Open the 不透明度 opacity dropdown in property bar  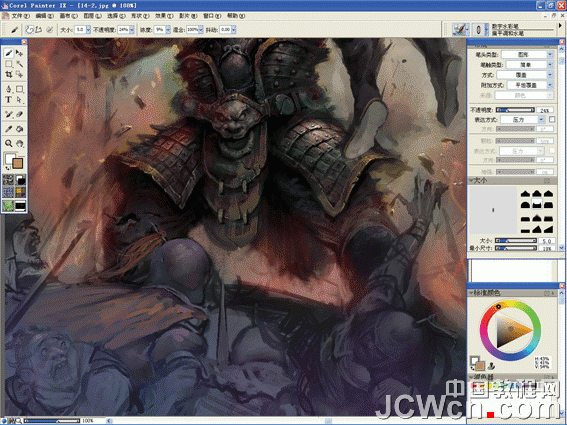tap(132, 30)
